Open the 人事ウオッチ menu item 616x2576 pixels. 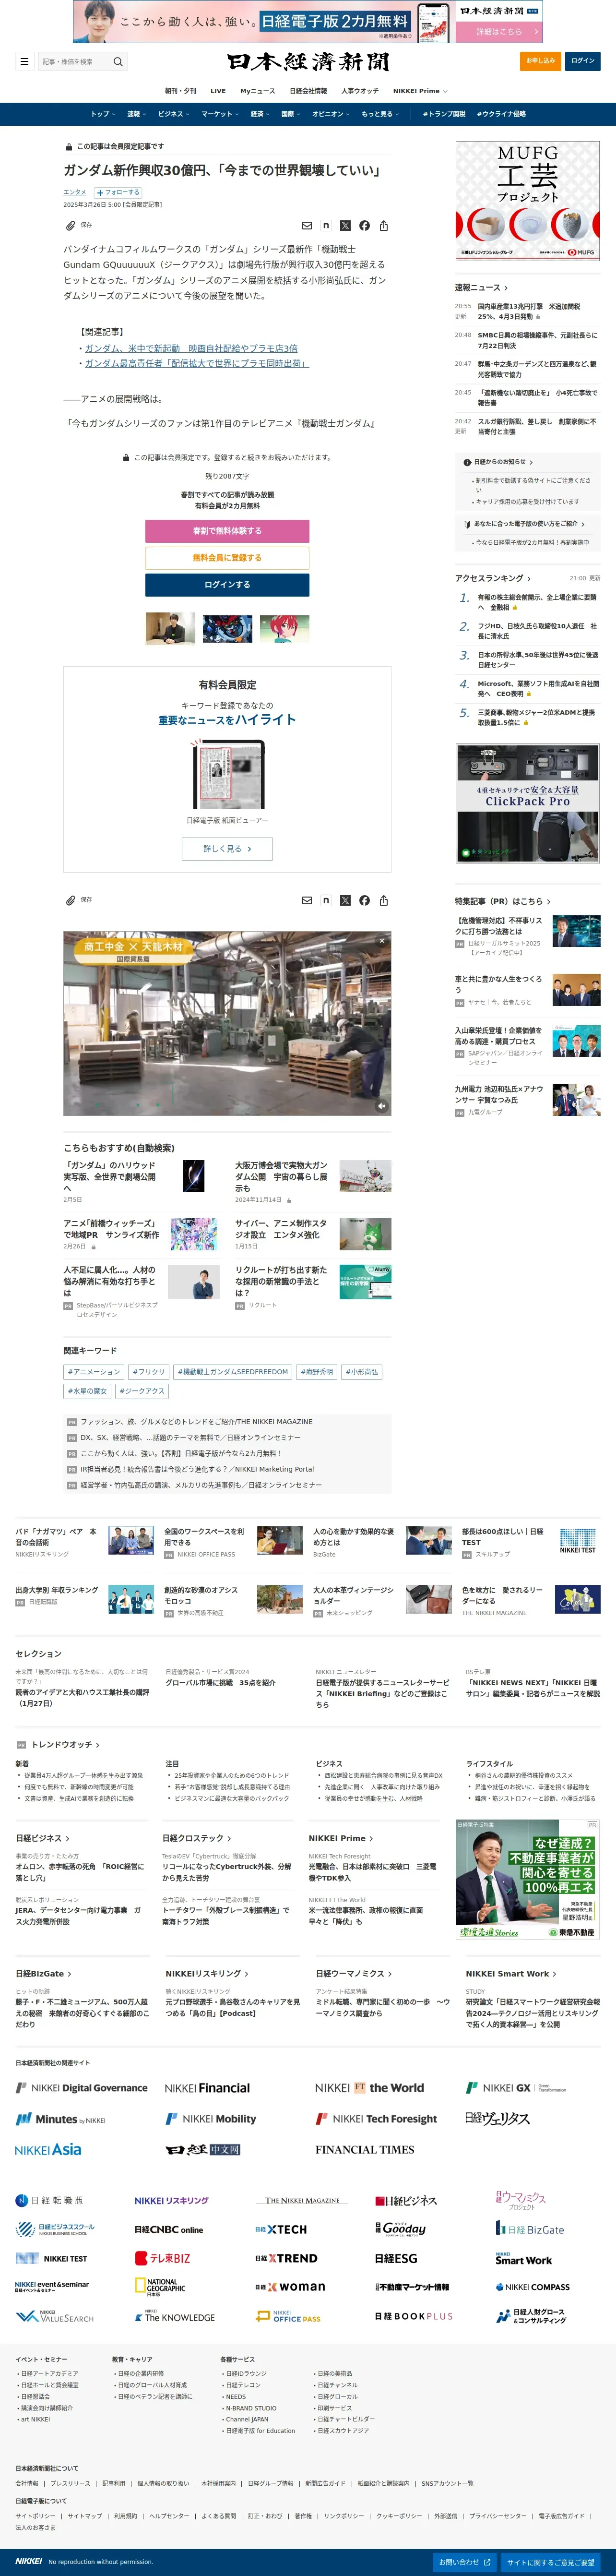[x=360, y=91]
